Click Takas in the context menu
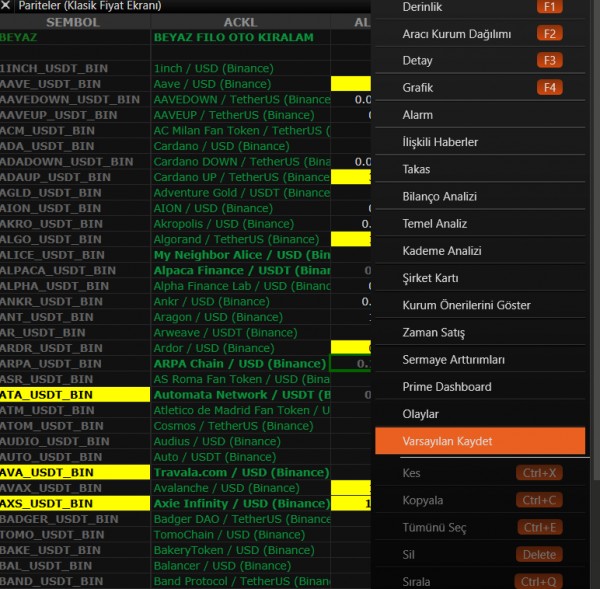Viewport: 600px width, 589px height. pyautogui.click(x=480, y=170)
